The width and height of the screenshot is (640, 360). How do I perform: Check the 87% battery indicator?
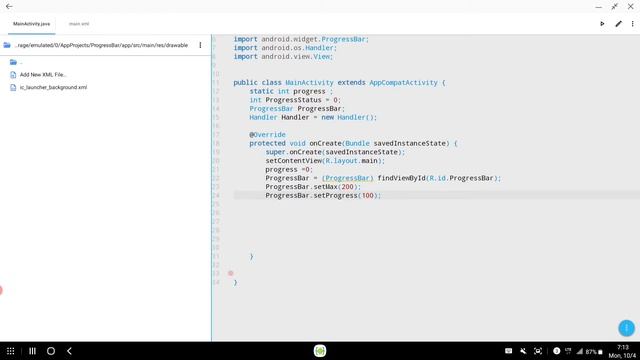594,351
